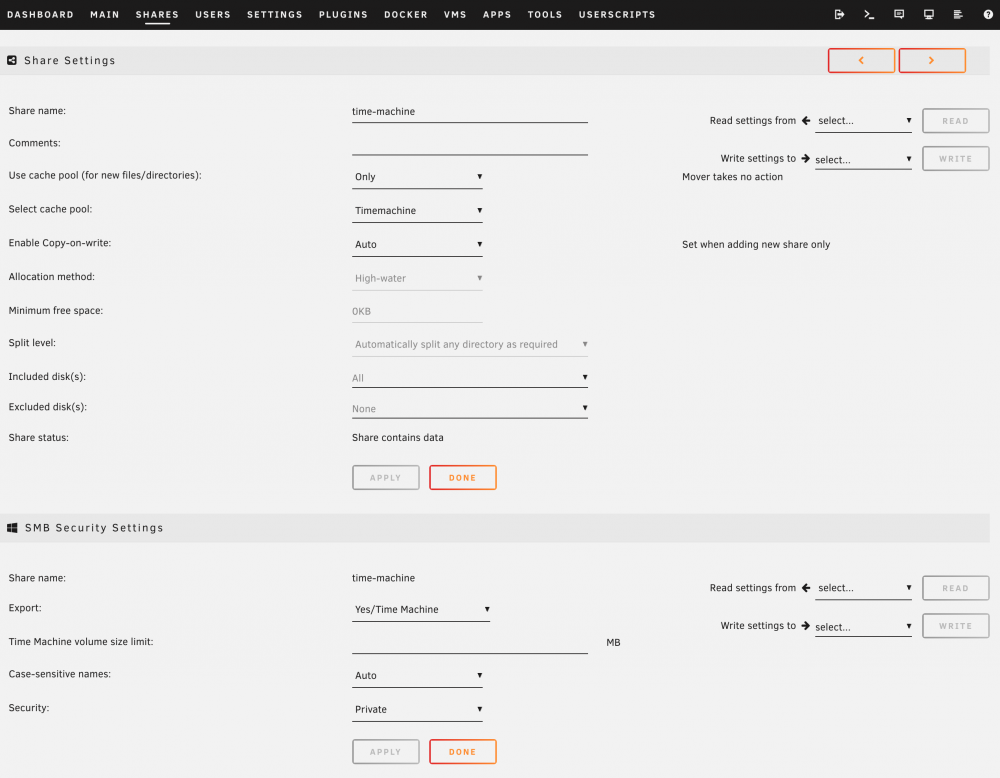Open the Export Yes/Time Machine dropdown
The width and height of the screenshot is (1000, 778).
pyautogui.click(x=421, y=610)
